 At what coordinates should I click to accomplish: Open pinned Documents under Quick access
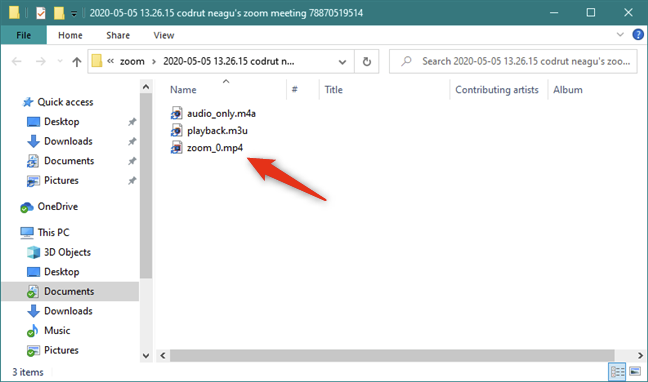(69, 161)
